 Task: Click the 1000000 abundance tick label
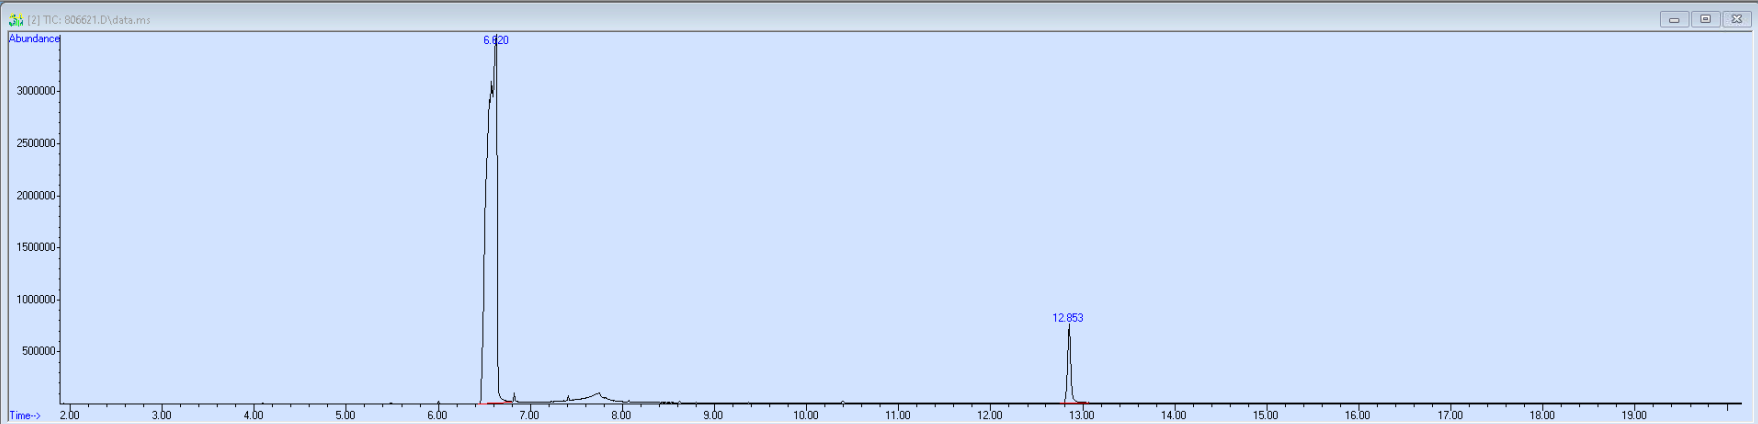pyautogui.click(x=36, y=300)
